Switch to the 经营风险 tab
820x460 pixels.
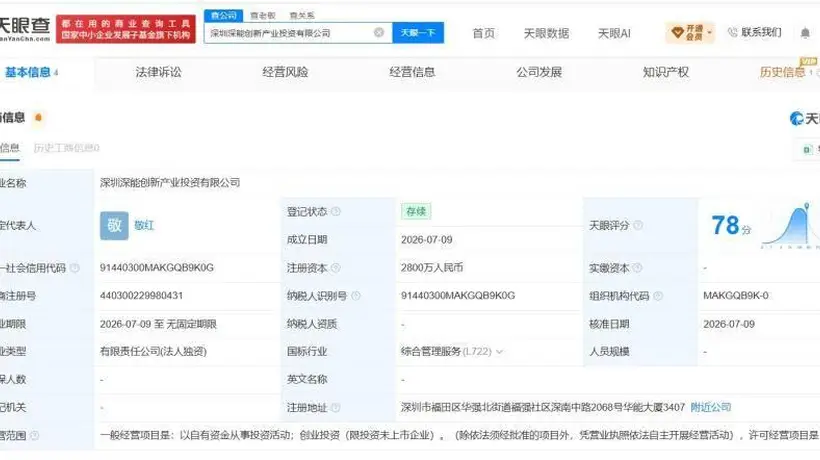click(285, 72)
